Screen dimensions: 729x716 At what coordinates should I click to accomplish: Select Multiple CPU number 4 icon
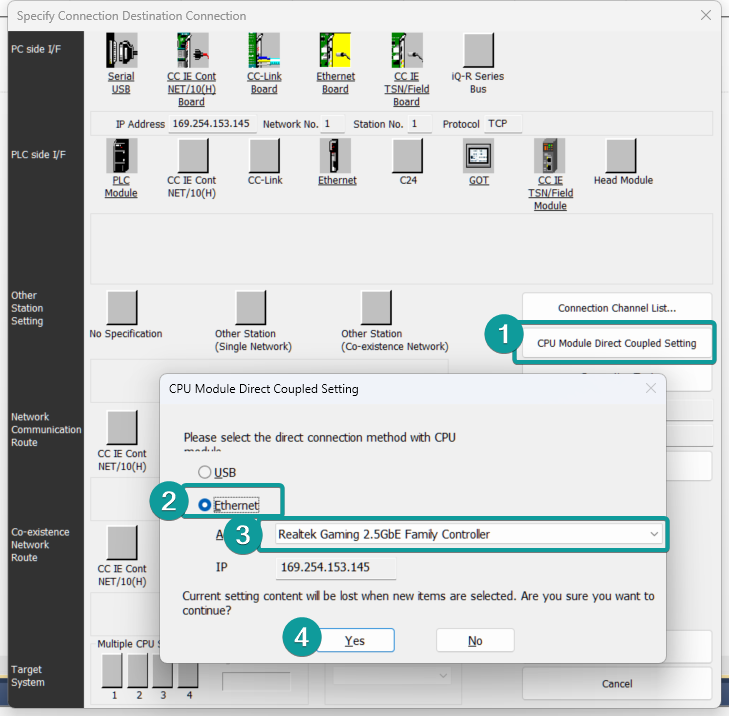point(188,674)
